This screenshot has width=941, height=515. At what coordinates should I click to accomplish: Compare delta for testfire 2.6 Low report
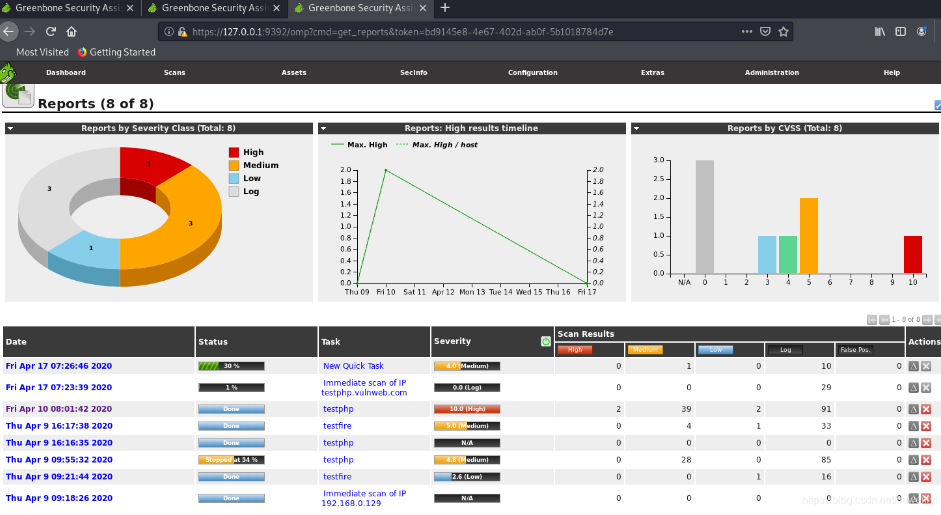pos(913,477)
